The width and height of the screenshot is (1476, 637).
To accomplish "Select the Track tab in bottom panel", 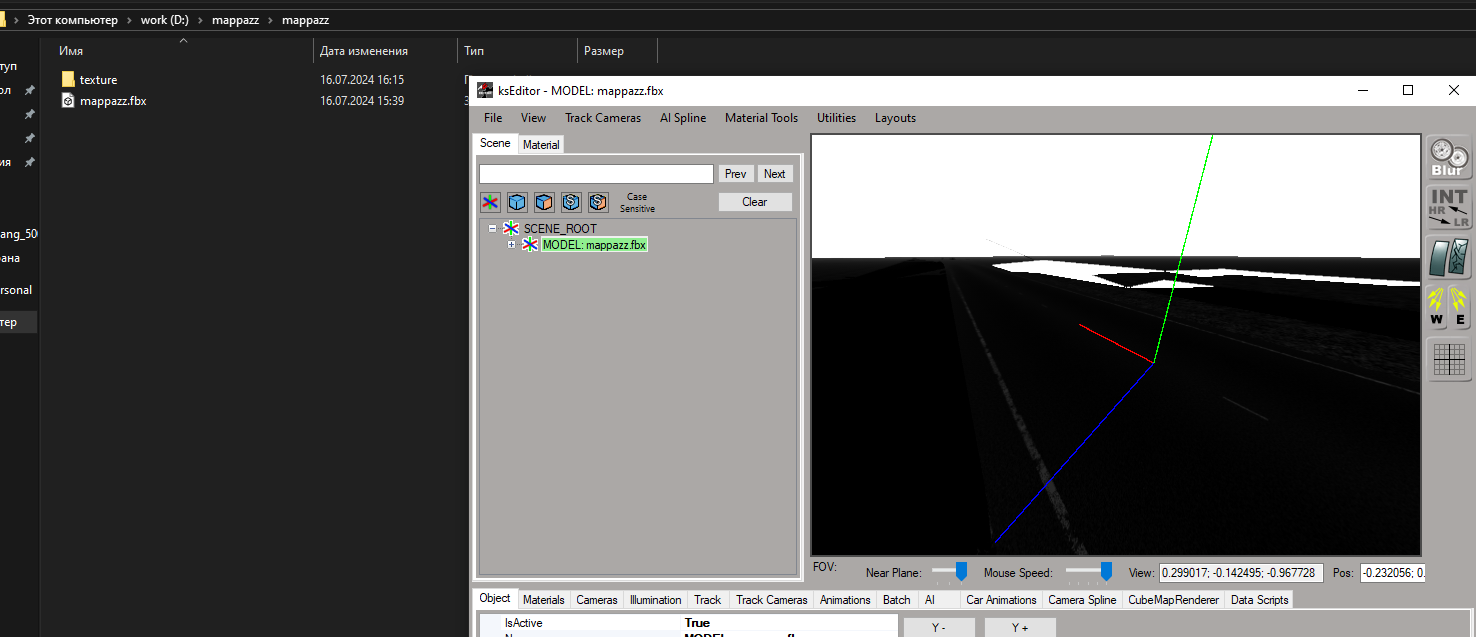I will (708, 600).
